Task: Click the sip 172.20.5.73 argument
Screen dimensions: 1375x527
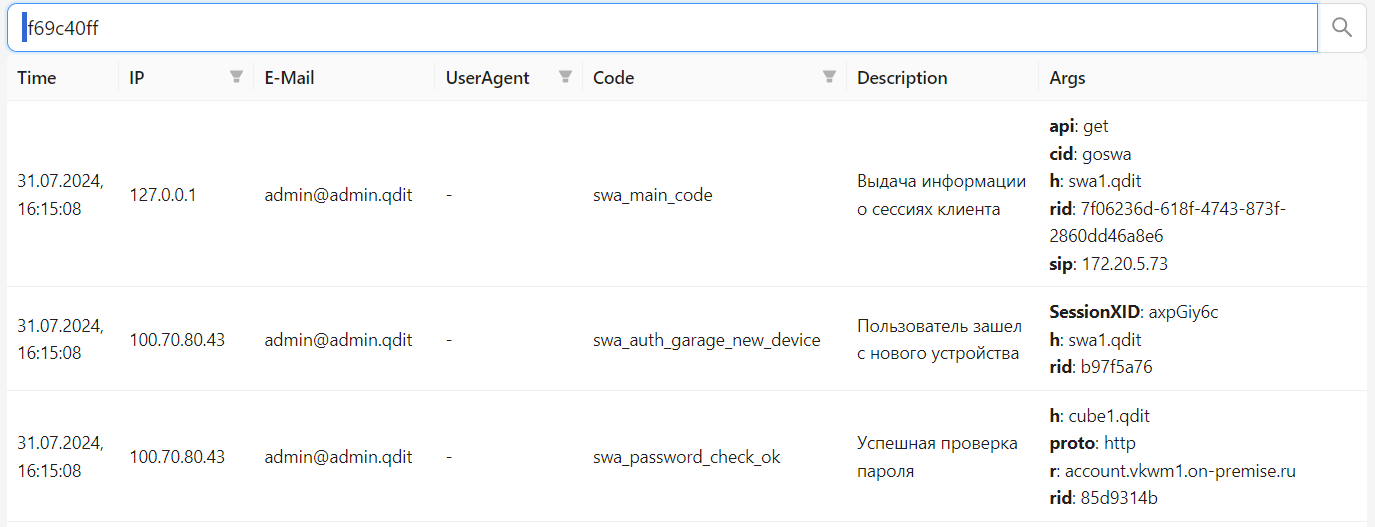Action: pyautogui.click(x=1108, y=264)
